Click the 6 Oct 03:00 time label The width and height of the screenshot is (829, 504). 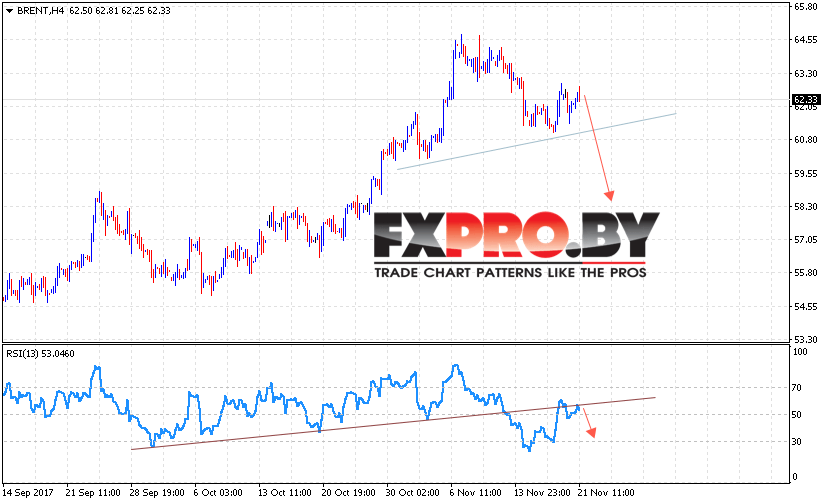click(218, 493)
